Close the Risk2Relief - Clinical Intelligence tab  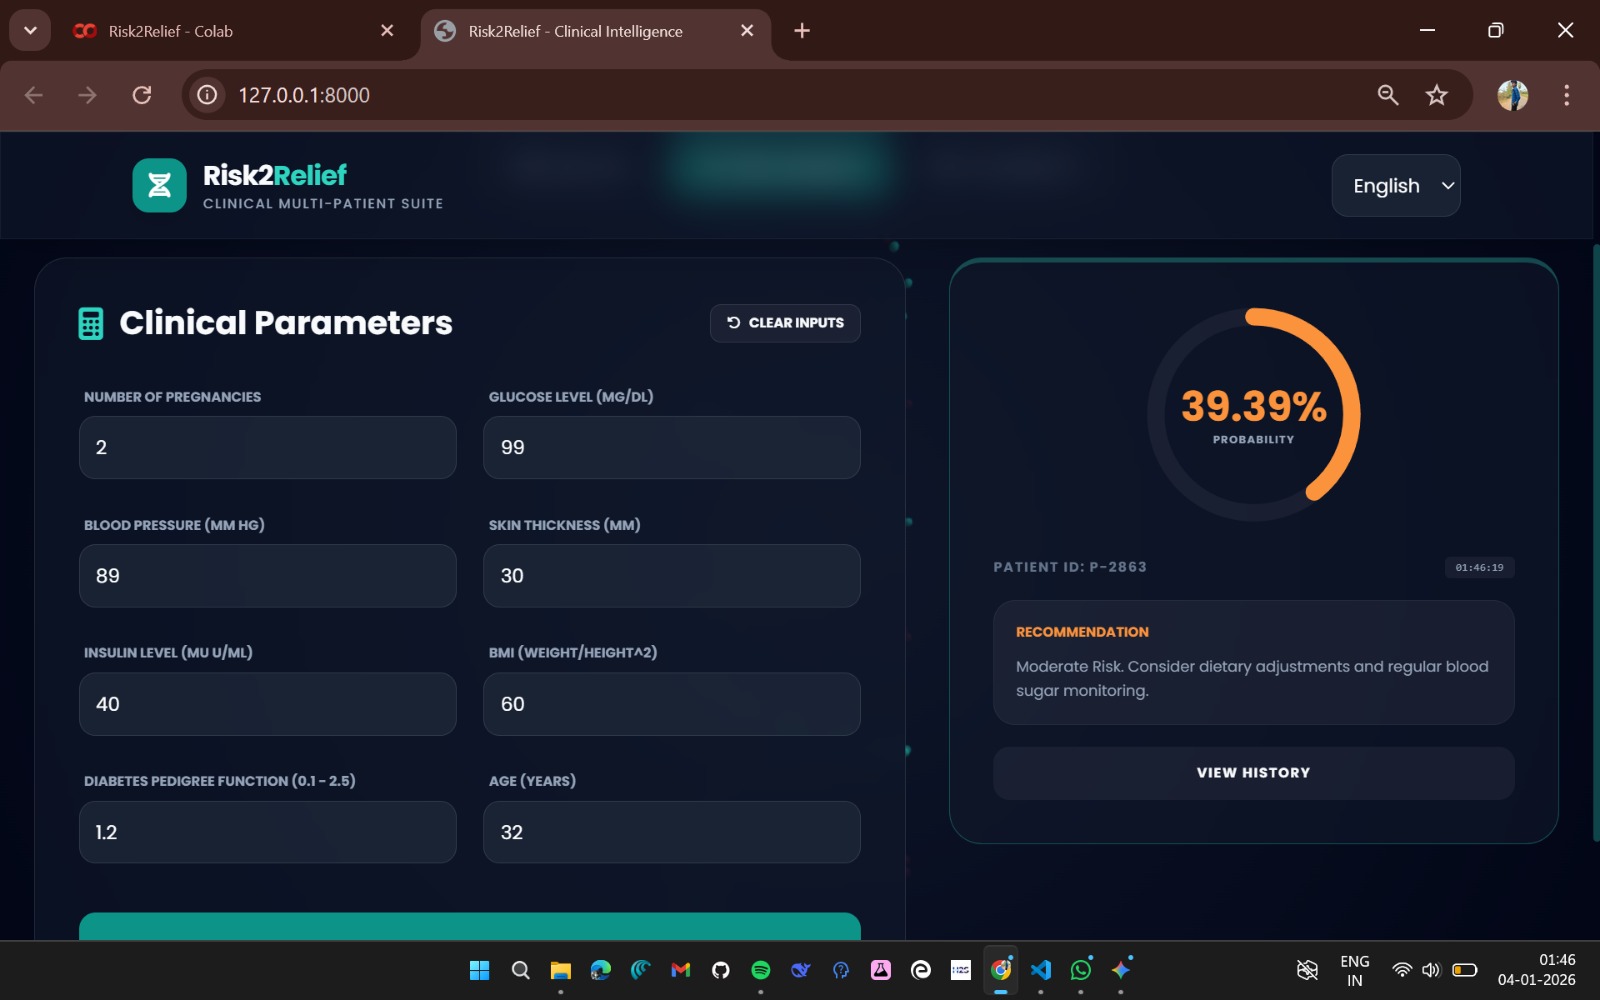[x=747, y=31]
